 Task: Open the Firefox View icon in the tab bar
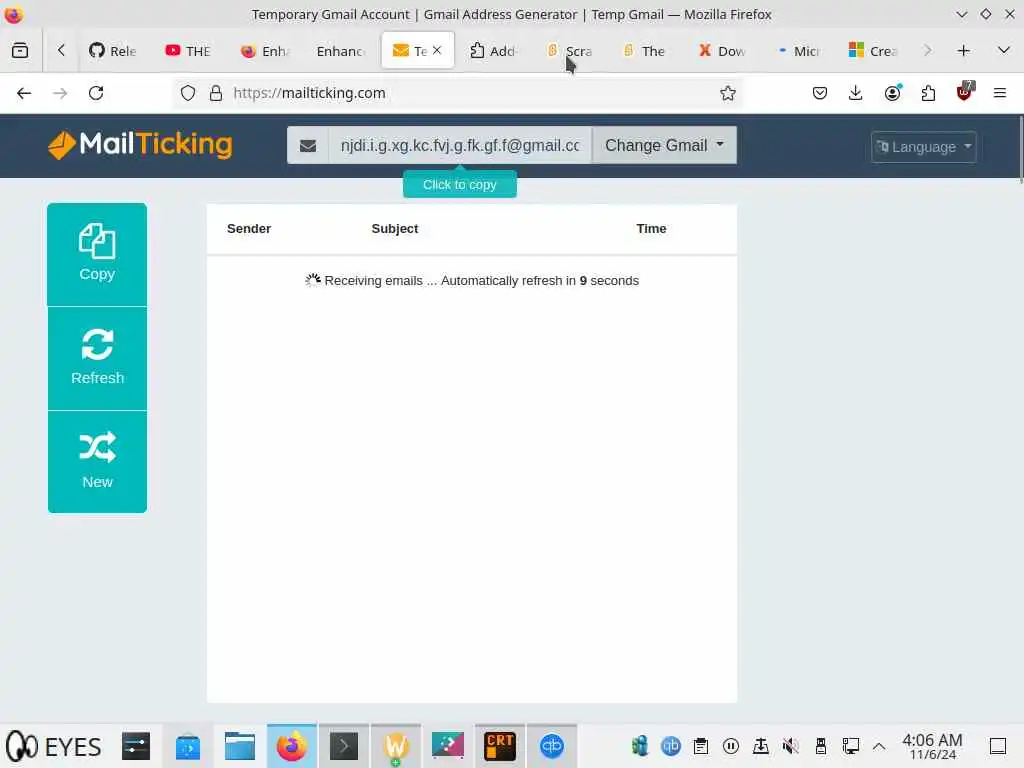(x=20, y=50)
